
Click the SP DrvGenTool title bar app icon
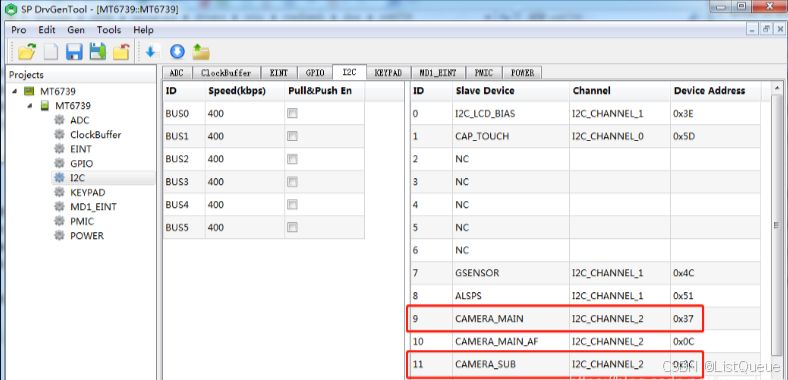coord(10,9)
